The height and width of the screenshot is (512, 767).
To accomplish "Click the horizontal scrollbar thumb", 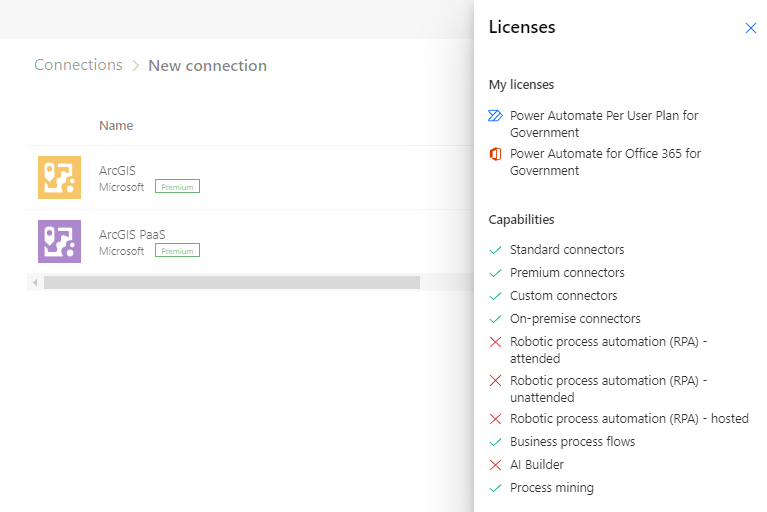I will click(x=231, y=283).
